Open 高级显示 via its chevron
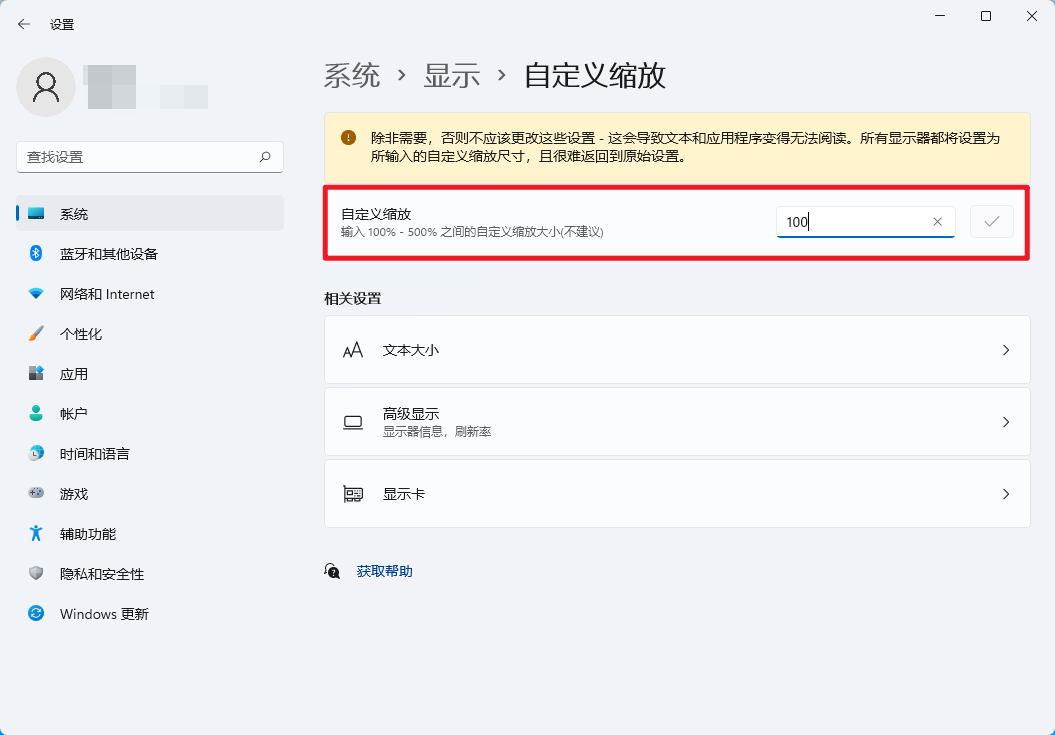Screen dimensions: 1055x735 (x=1006, y=421)
